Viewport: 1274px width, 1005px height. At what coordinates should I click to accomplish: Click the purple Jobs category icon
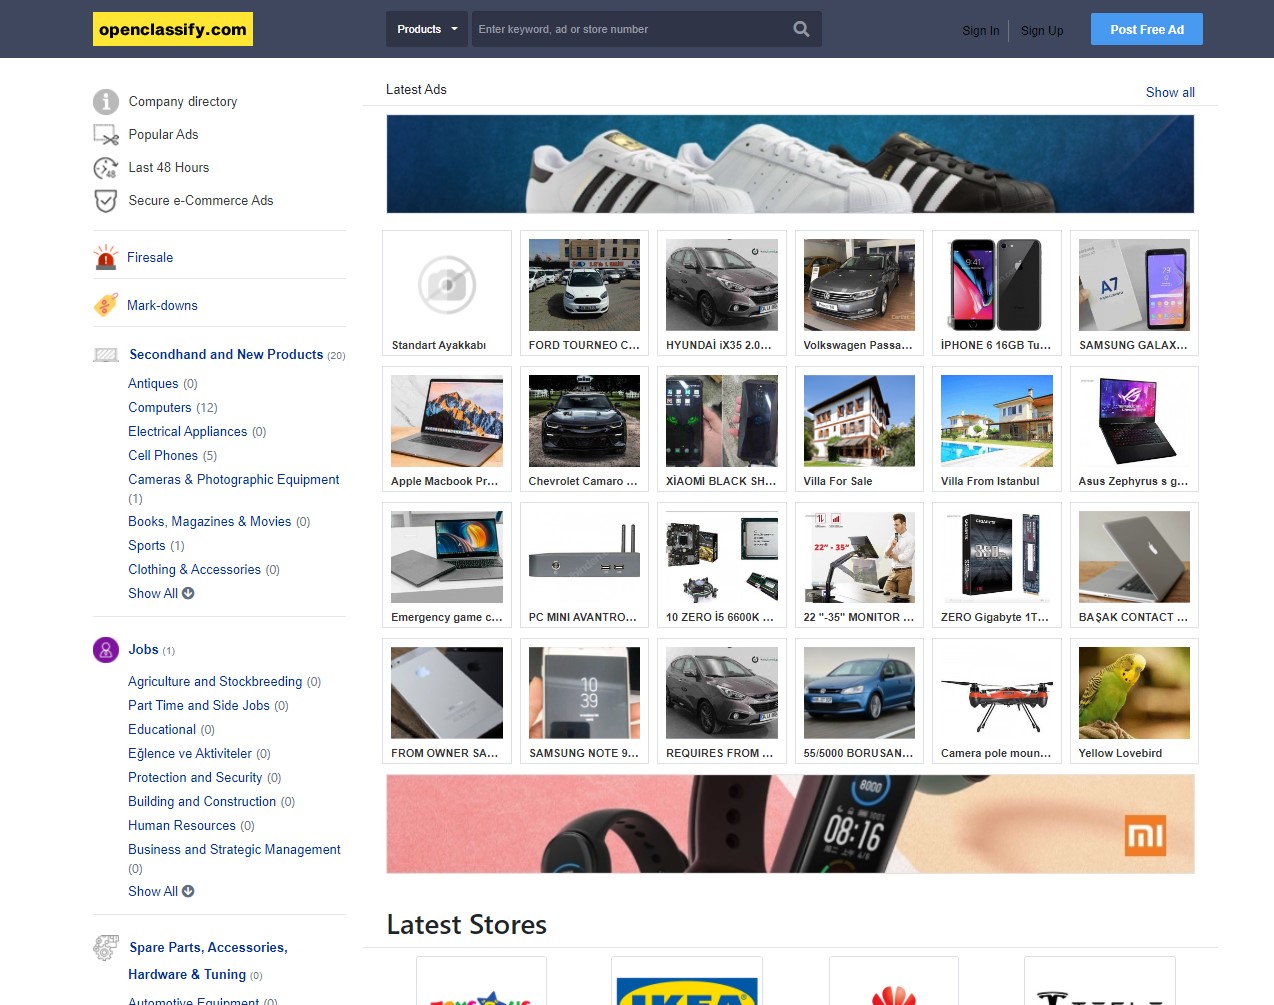point(106,650)
